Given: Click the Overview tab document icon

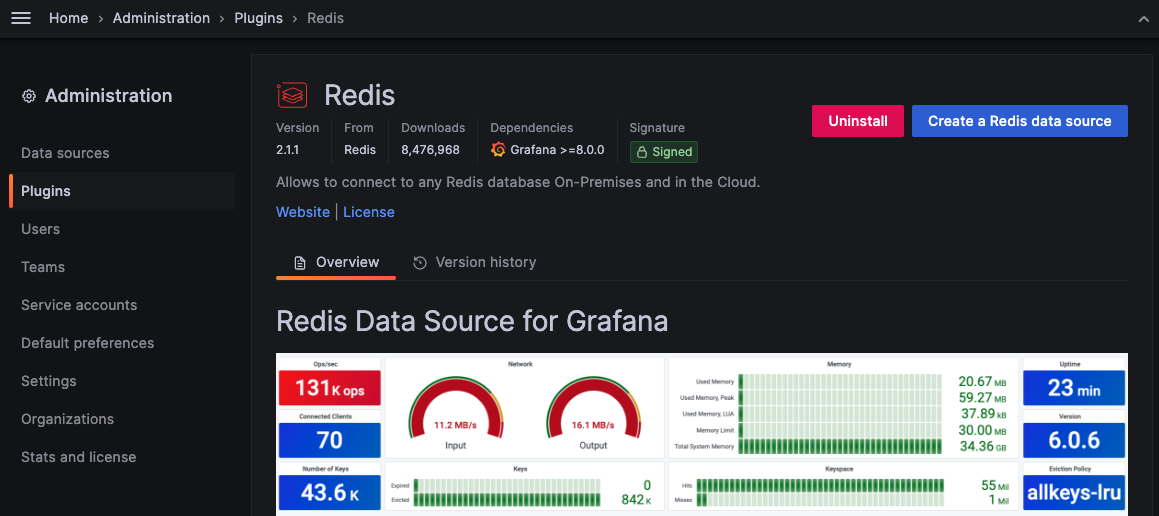Looking at the screenshot, I should coord(299,262).
